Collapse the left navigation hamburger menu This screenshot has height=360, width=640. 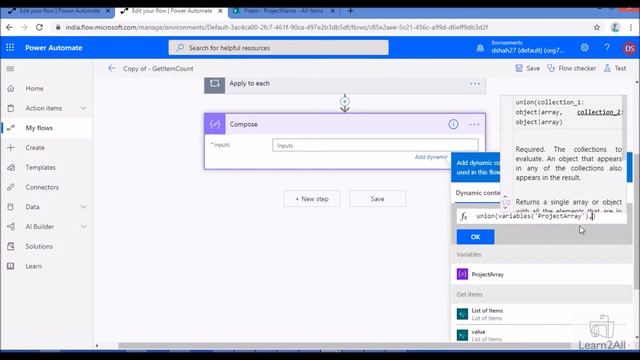tap(10, 69)
